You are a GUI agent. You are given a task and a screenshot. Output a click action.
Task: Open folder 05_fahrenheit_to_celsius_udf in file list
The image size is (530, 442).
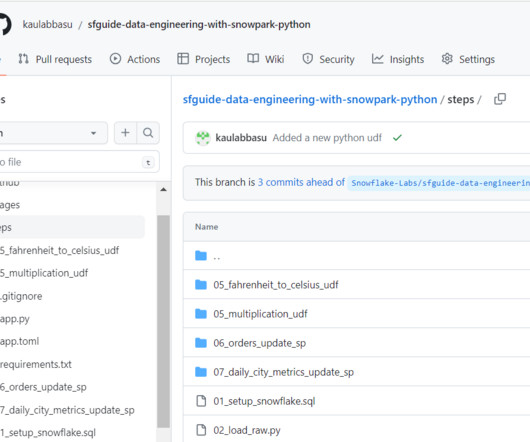click(275, 285)
